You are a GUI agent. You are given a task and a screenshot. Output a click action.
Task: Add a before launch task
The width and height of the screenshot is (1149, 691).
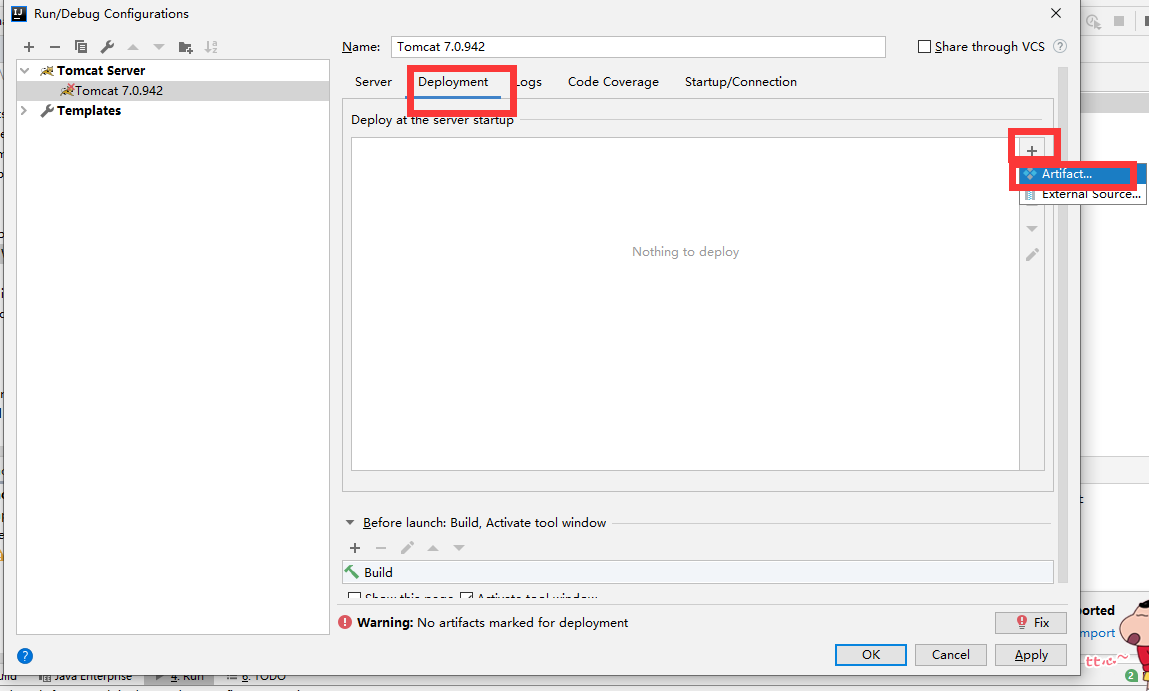click(355, 548)
